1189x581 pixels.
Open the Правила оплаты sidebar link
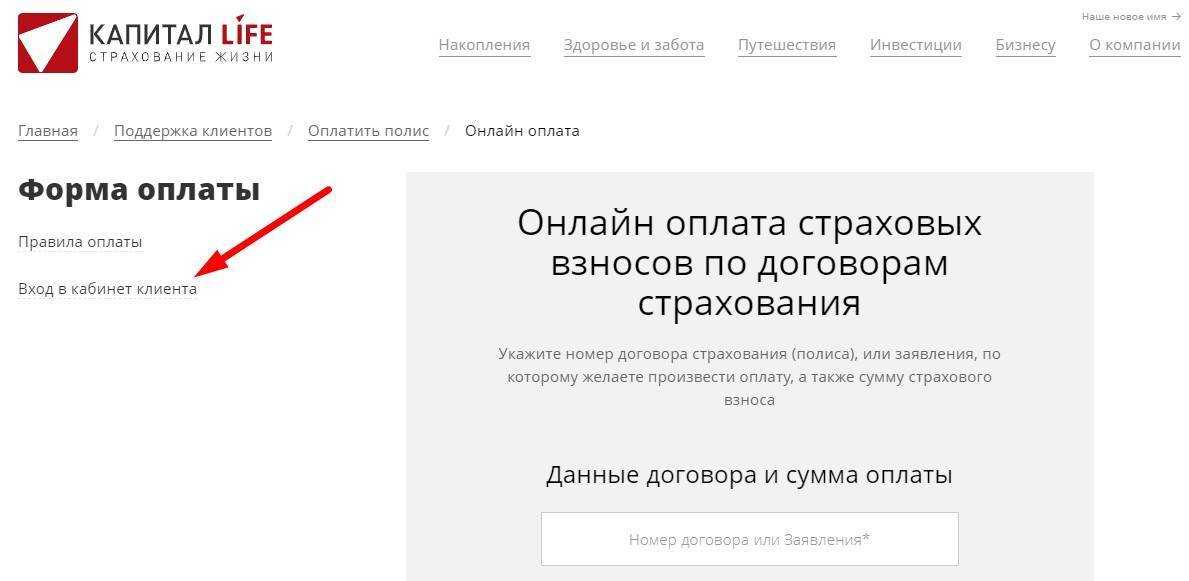tap(80, 242)
